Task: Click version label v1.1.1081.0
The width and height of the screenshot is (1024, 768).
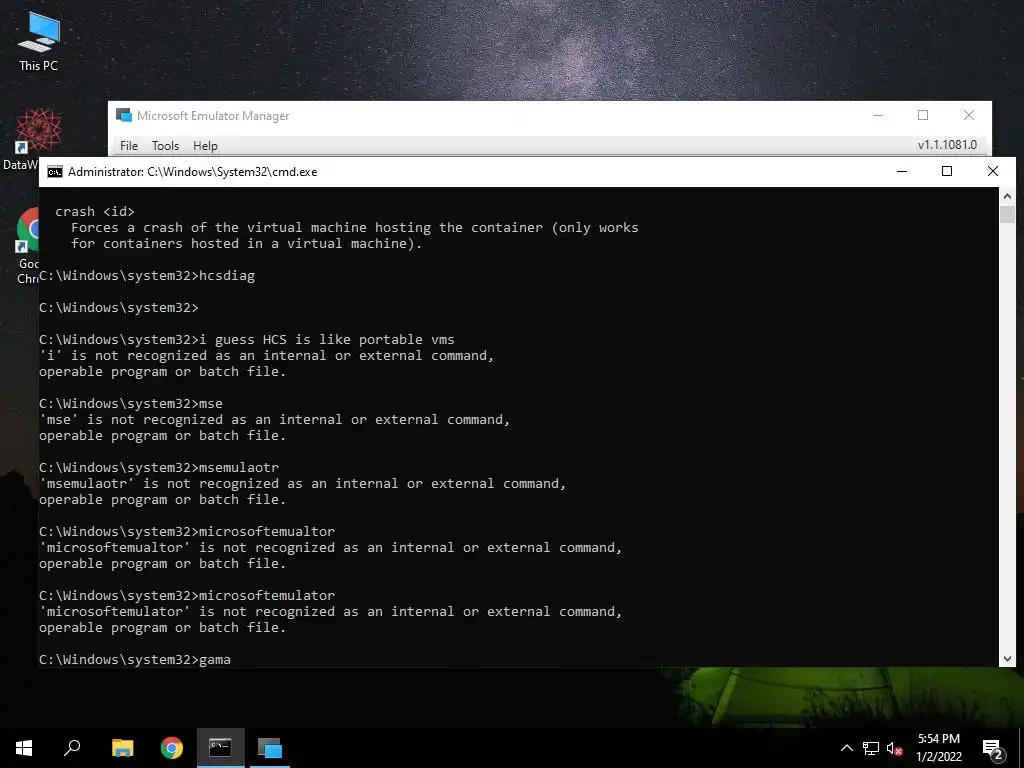Action: (x=947, y=145)
